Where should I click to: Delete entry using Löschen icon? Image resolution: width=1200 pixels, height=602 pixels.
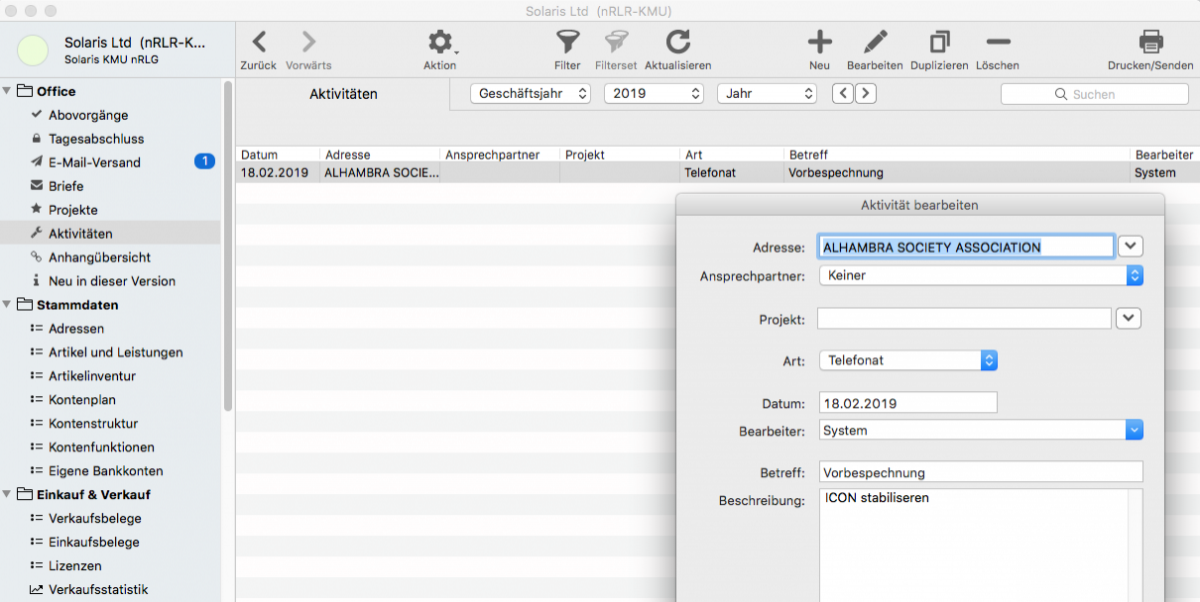click(x=997, y=43)
